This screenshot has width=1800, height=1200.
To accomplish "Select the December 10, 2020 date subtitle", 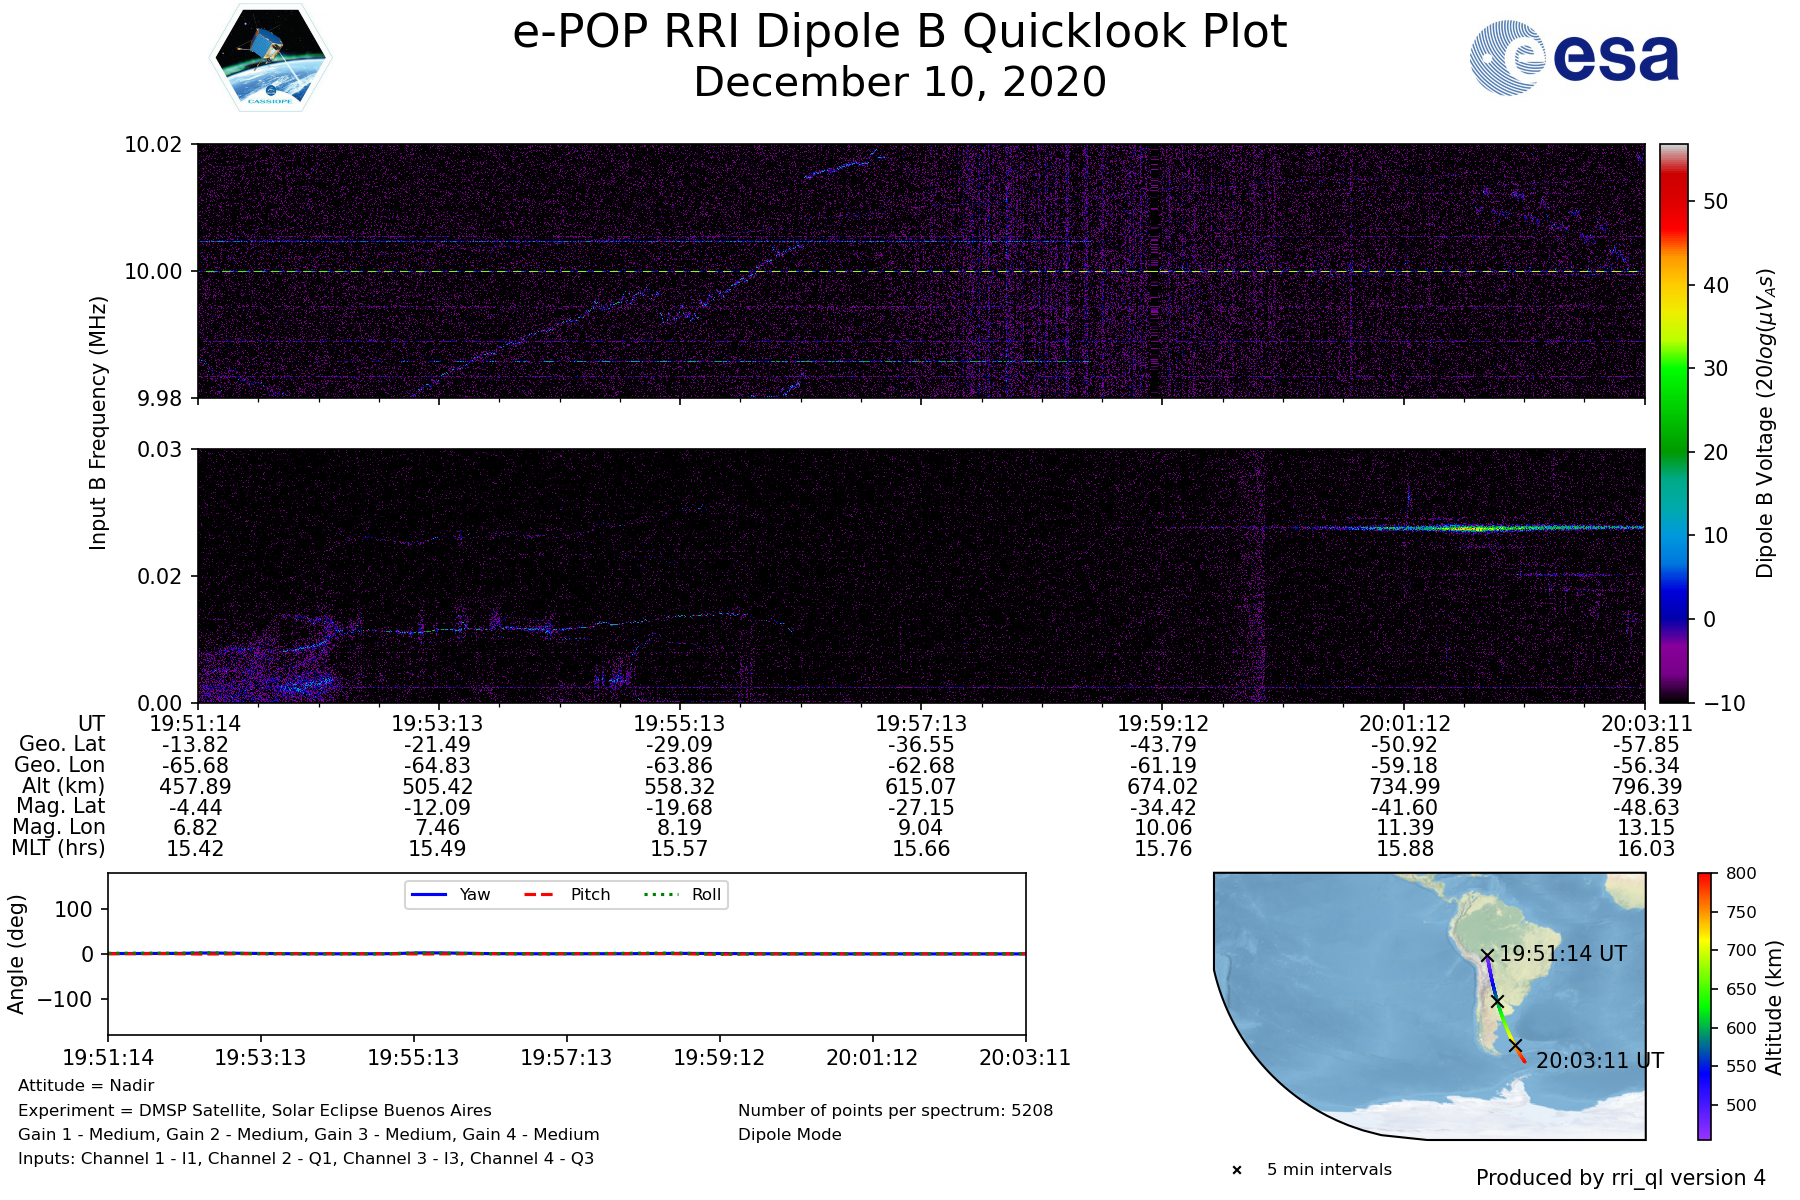I will click(x=899, y=82).
